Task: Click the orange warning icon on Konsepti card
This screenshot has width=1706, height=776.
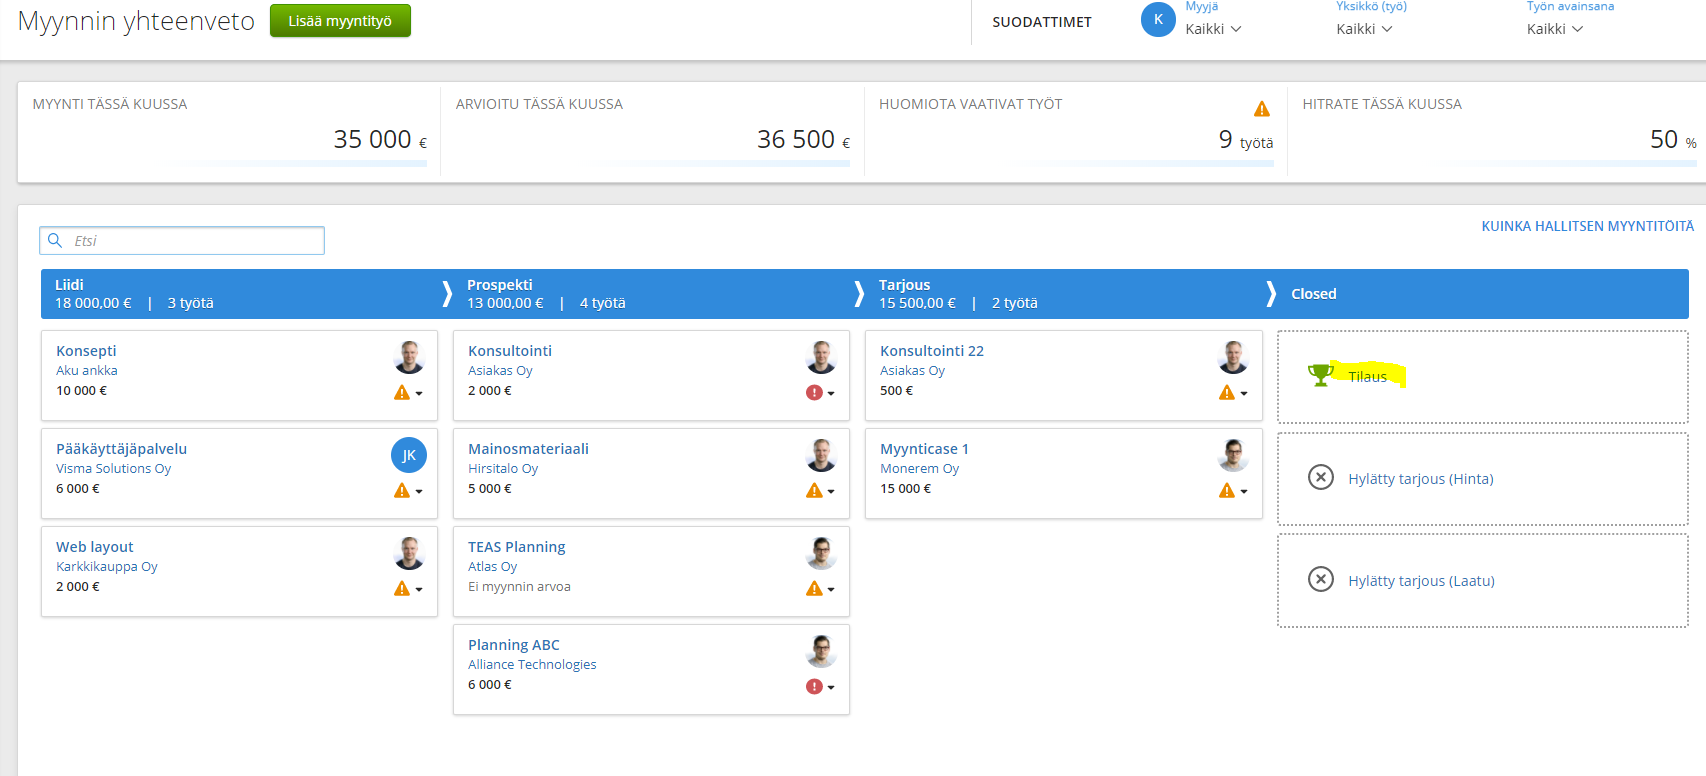Action: pos(402,393)
